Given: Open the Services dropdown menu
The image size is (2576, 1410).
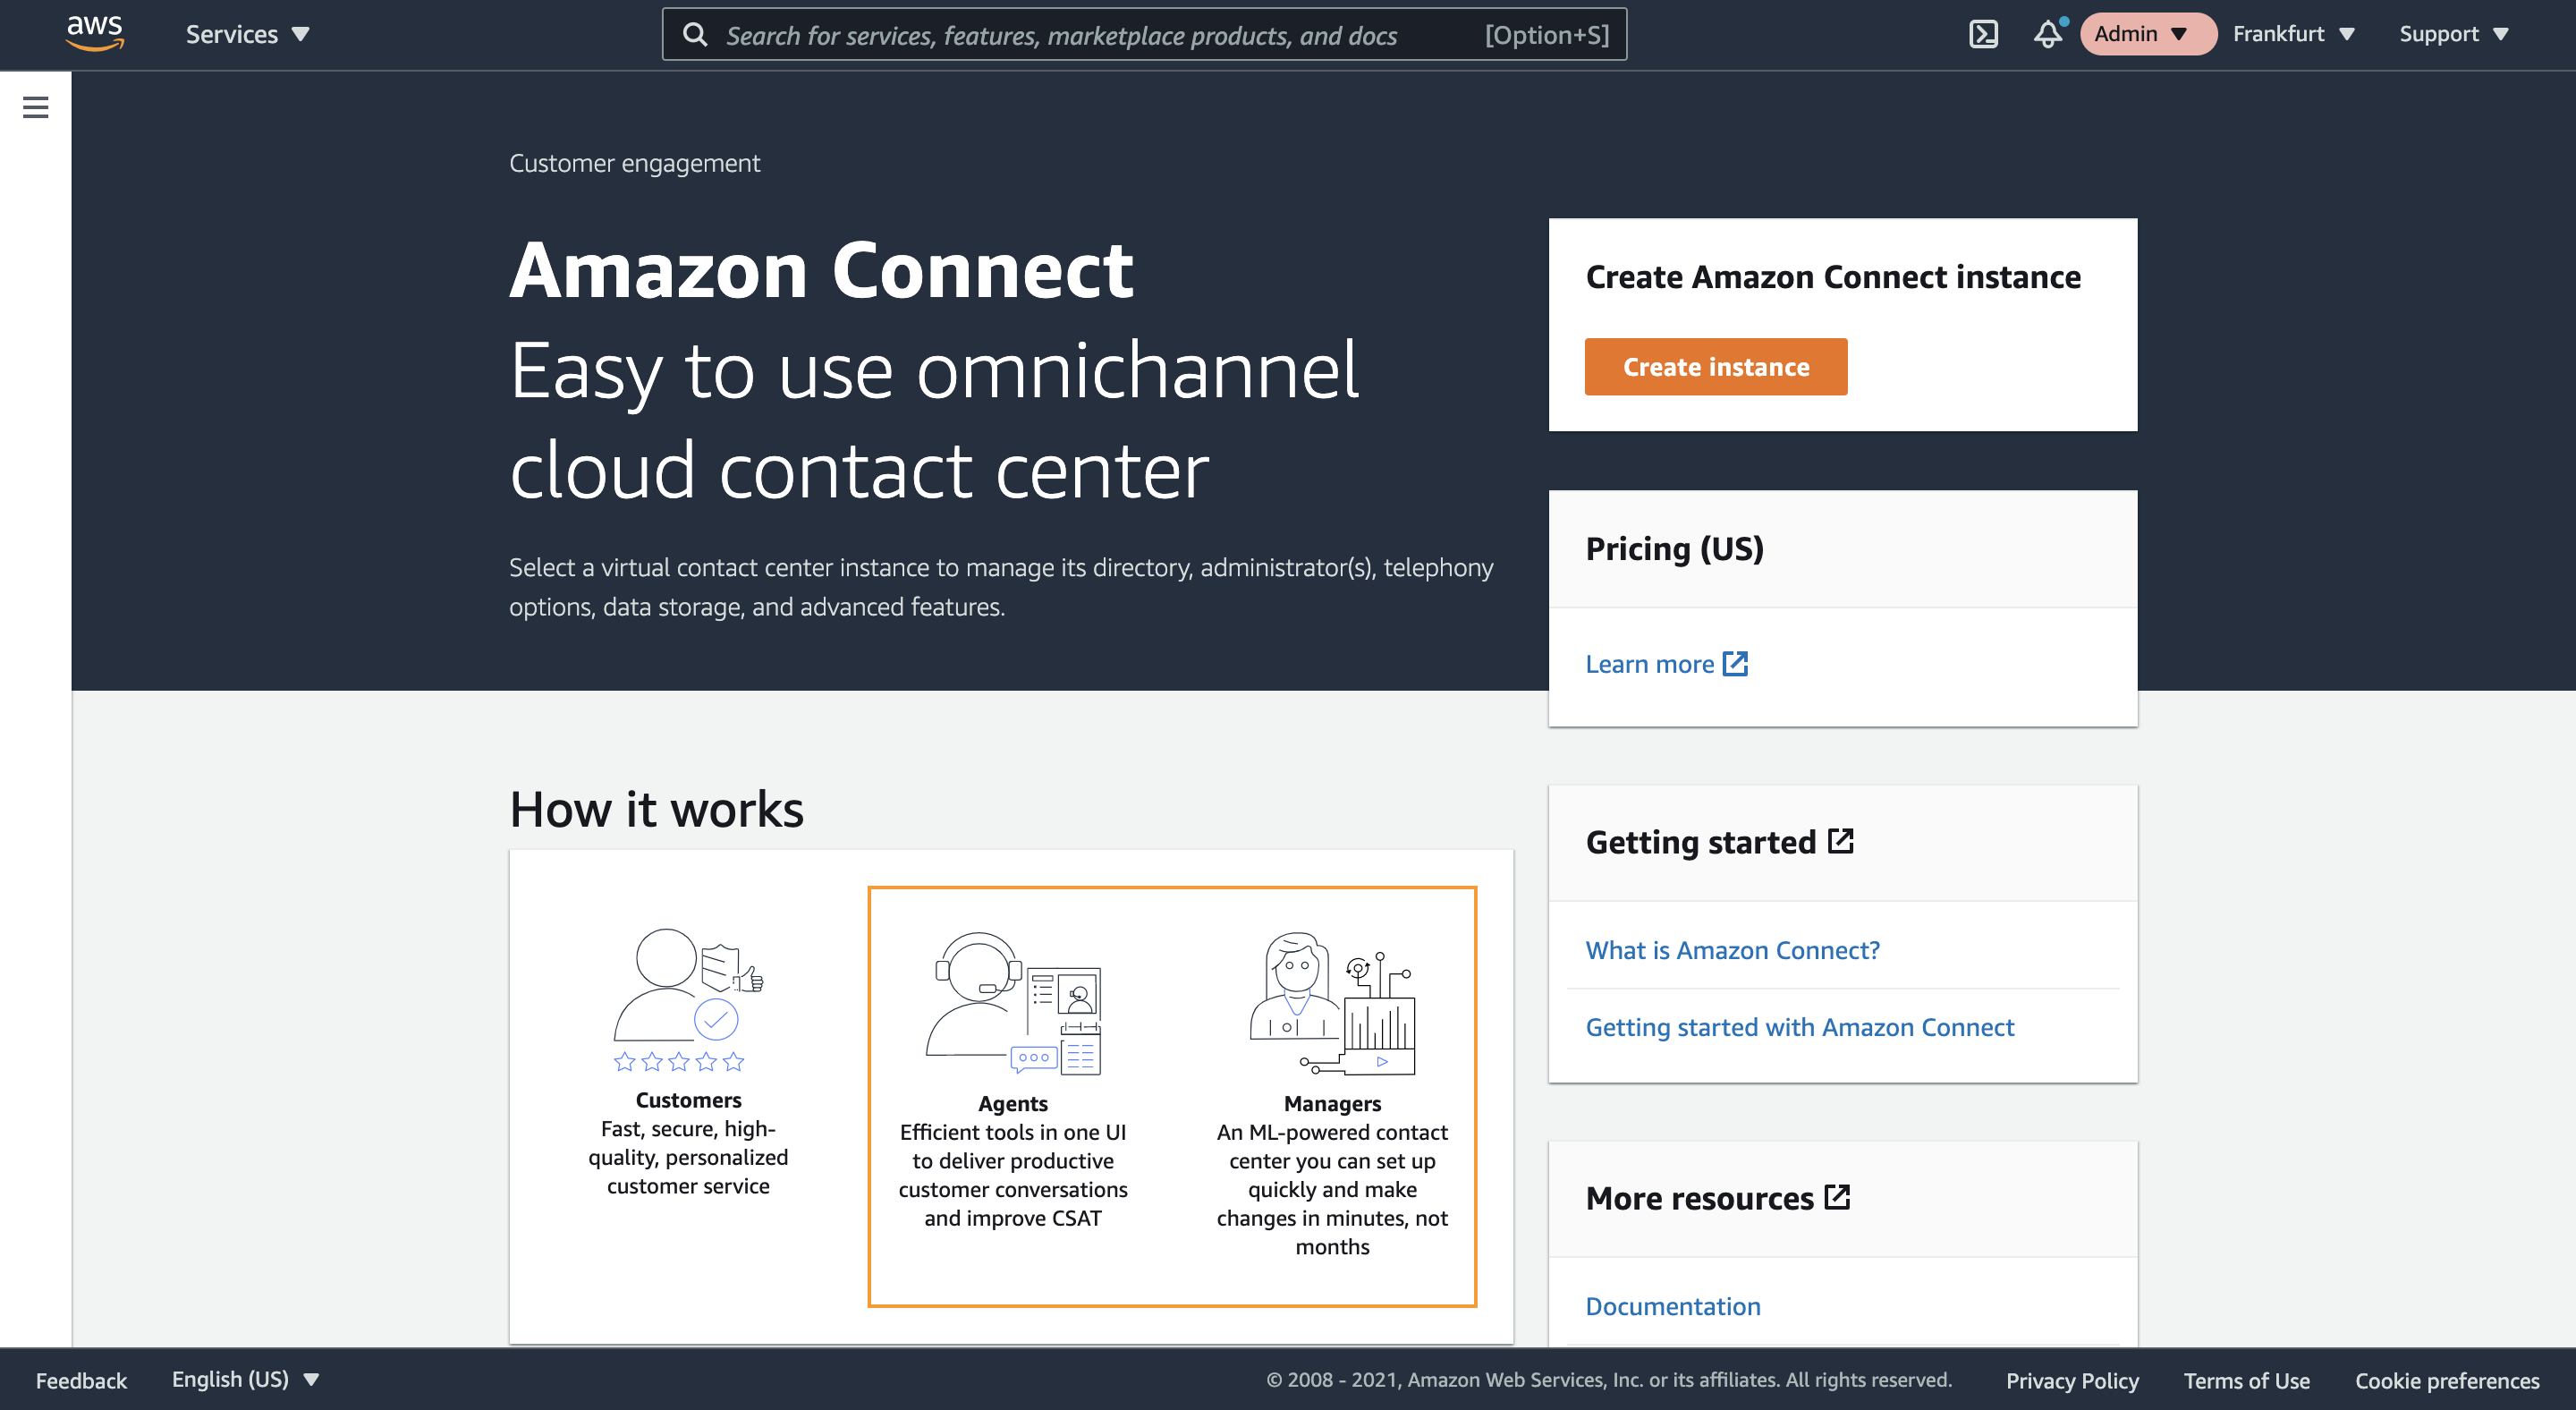Looking at the screenshot, I should click(x=247, y=34).
